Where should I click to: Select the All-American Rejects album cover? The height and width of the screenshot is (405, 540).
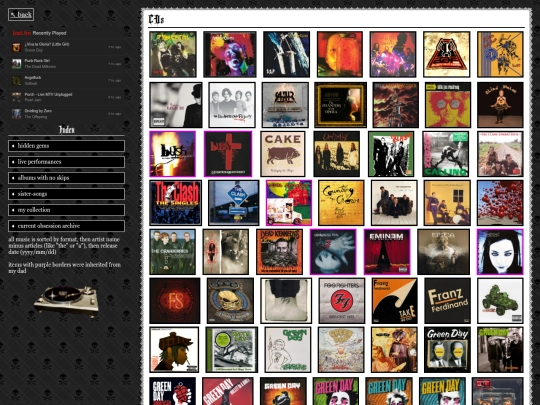[x=232, y=105]
